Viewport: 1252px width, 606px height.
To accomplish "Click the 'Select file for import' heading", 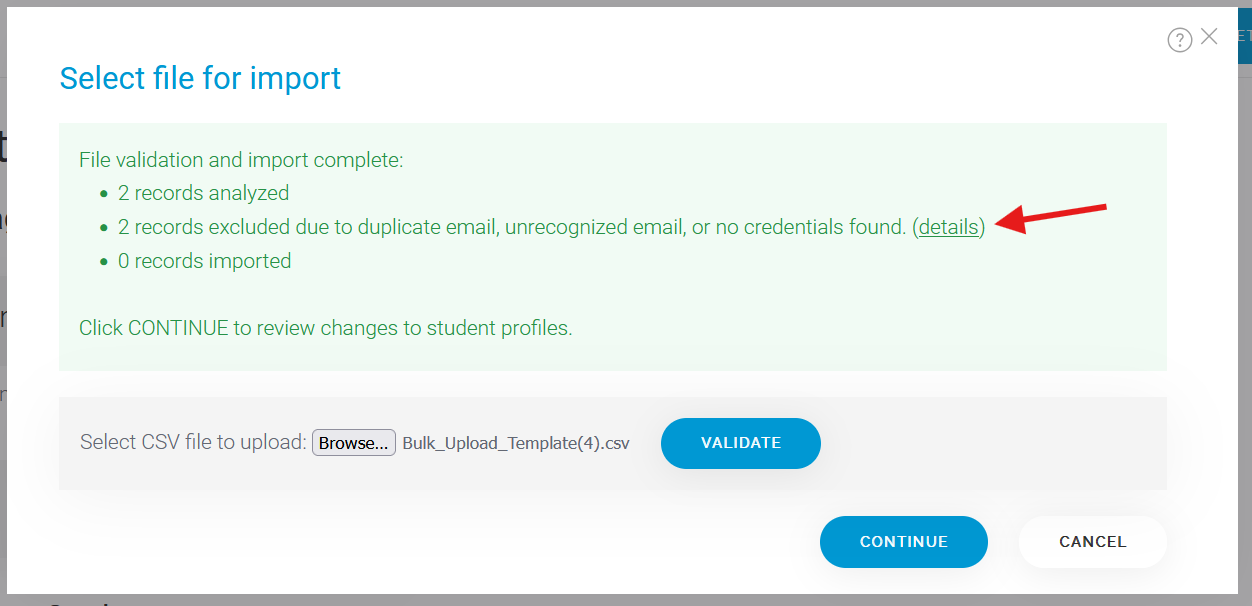I will coord(200,78).
